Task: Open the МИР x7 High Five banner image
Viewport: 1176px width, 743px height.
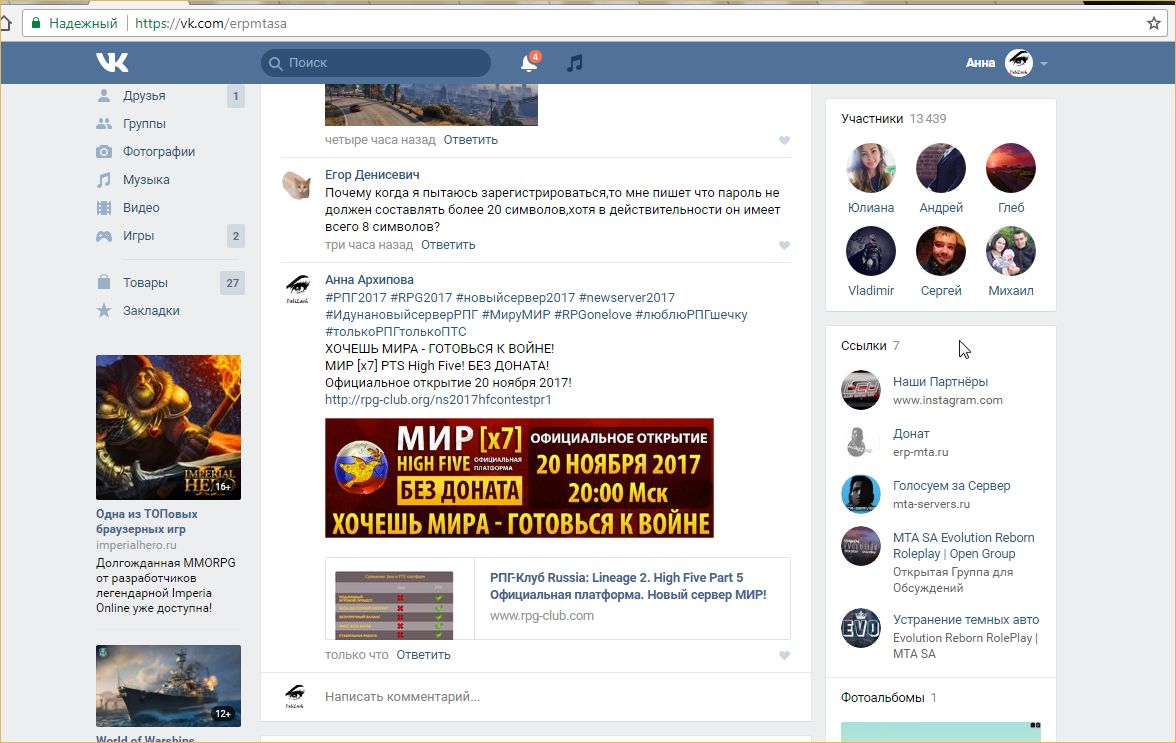Action: [x=519, y=478]
